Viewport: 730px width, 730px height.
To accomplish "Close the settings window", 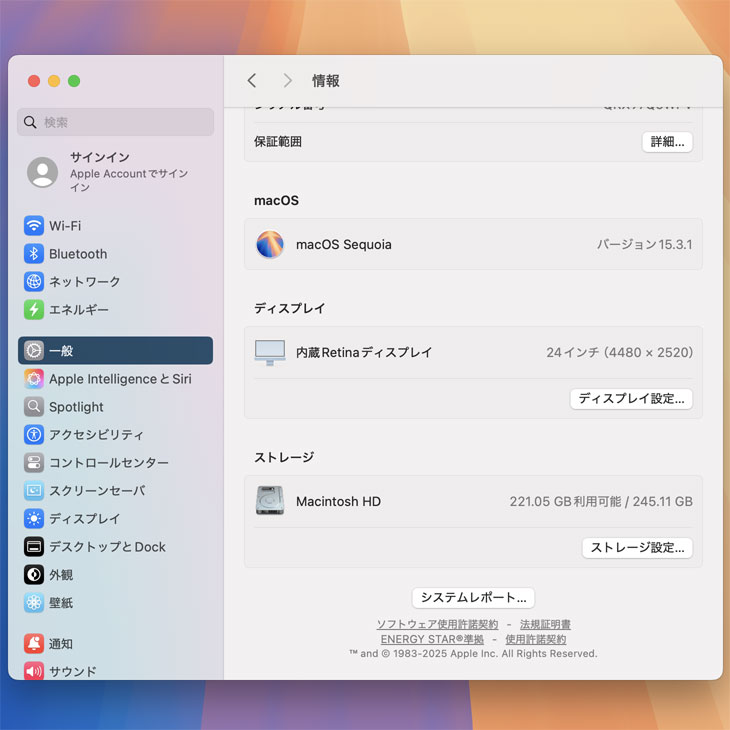I will click(x=34, y=81).
